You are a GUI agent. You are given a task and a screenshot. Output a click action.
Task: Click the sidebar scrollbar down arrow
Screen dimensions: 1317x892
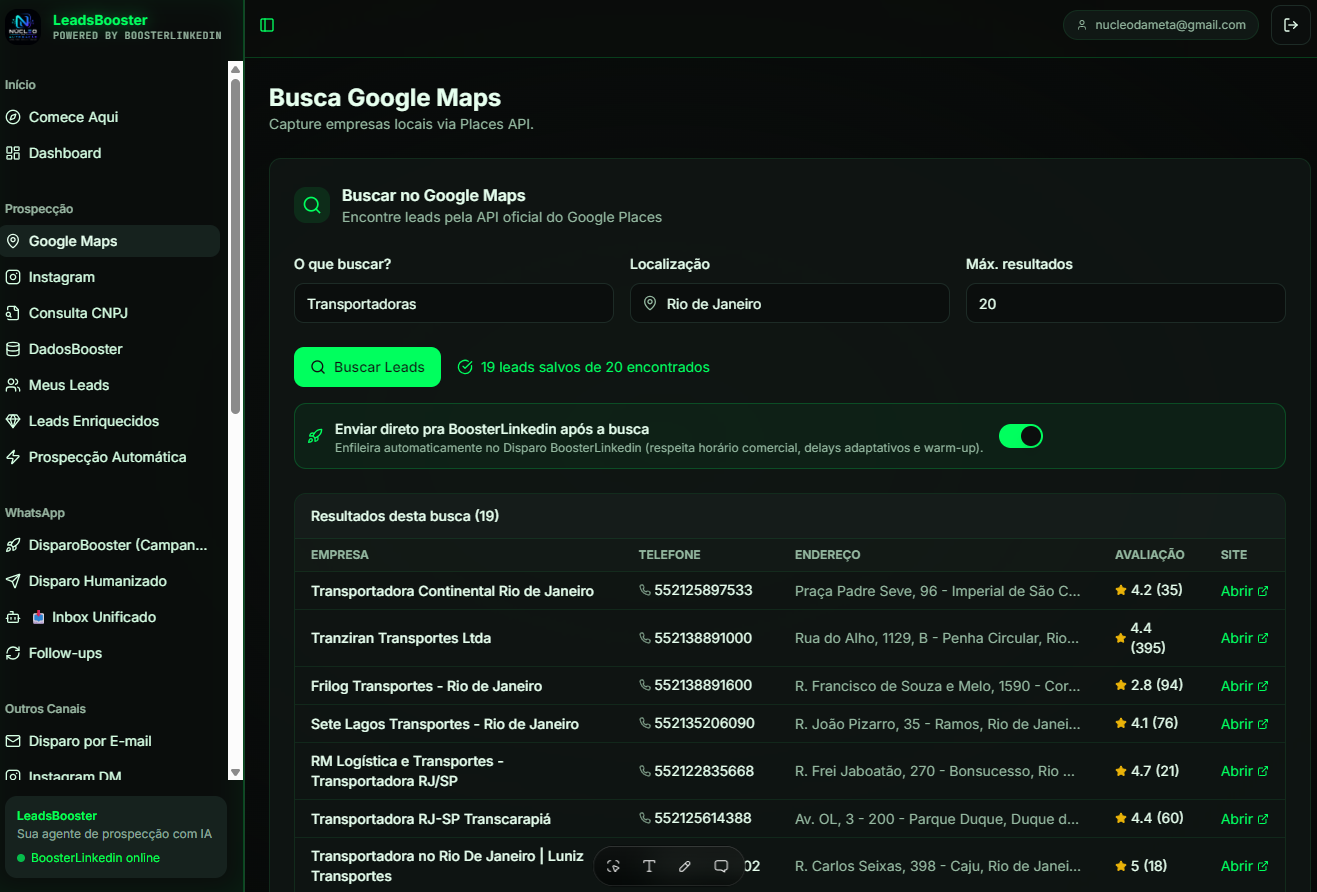click(236, 772)
